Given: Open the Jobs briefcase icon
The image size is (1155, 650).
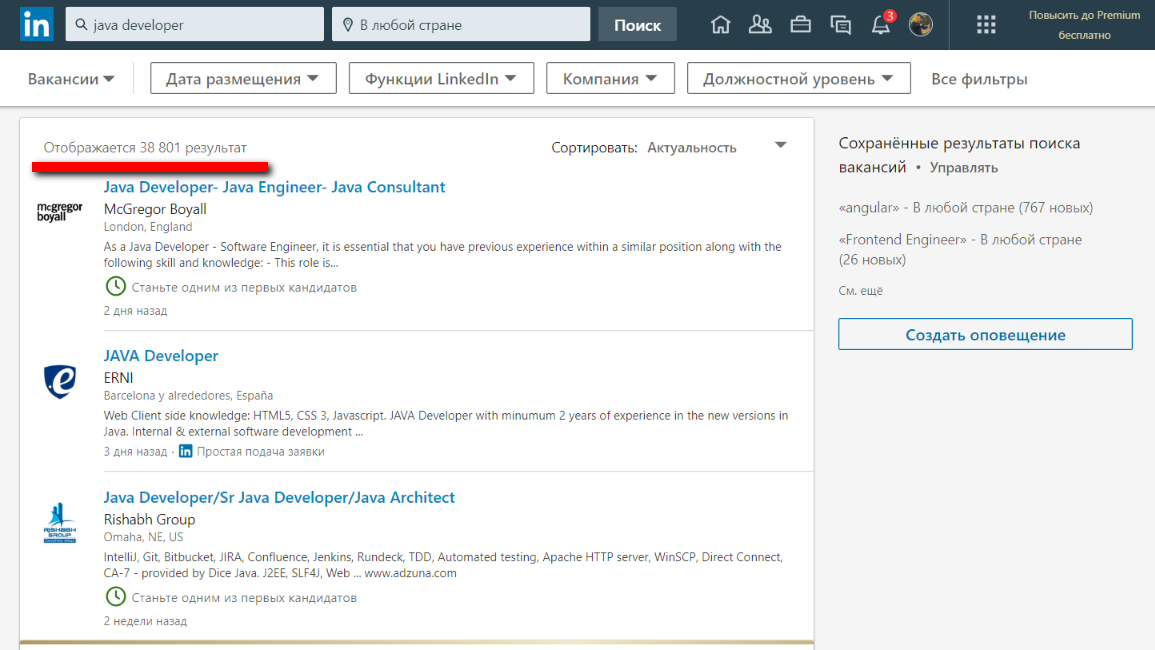Looking at the screenshot, I should tap(801, 24).
